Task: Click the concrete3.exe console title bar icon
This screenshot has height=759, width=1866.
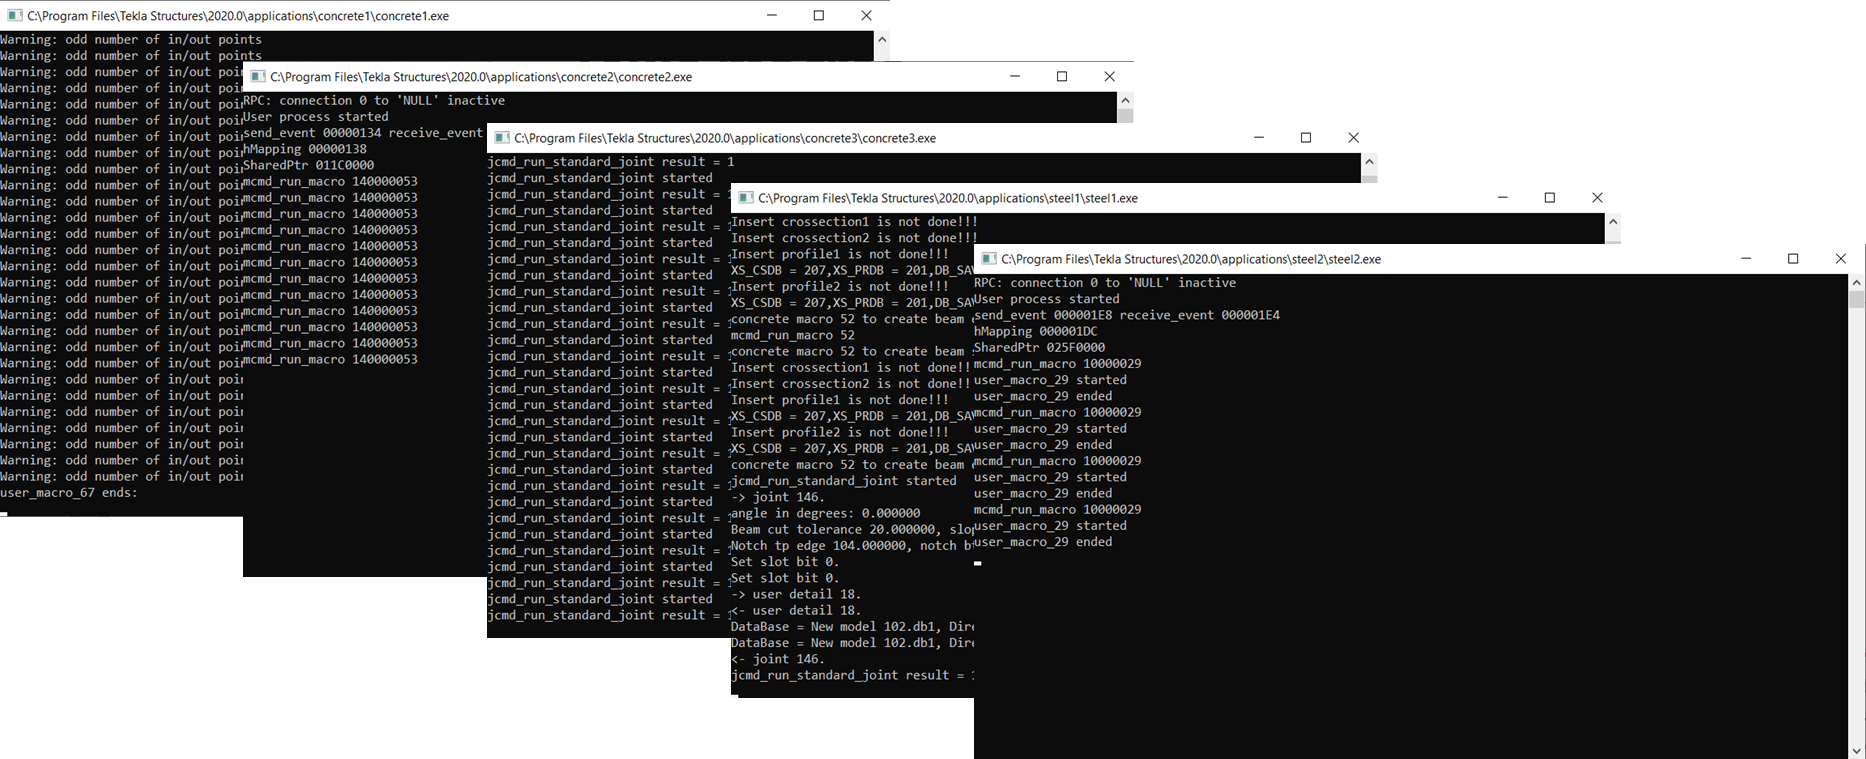Action: point(502,138)
